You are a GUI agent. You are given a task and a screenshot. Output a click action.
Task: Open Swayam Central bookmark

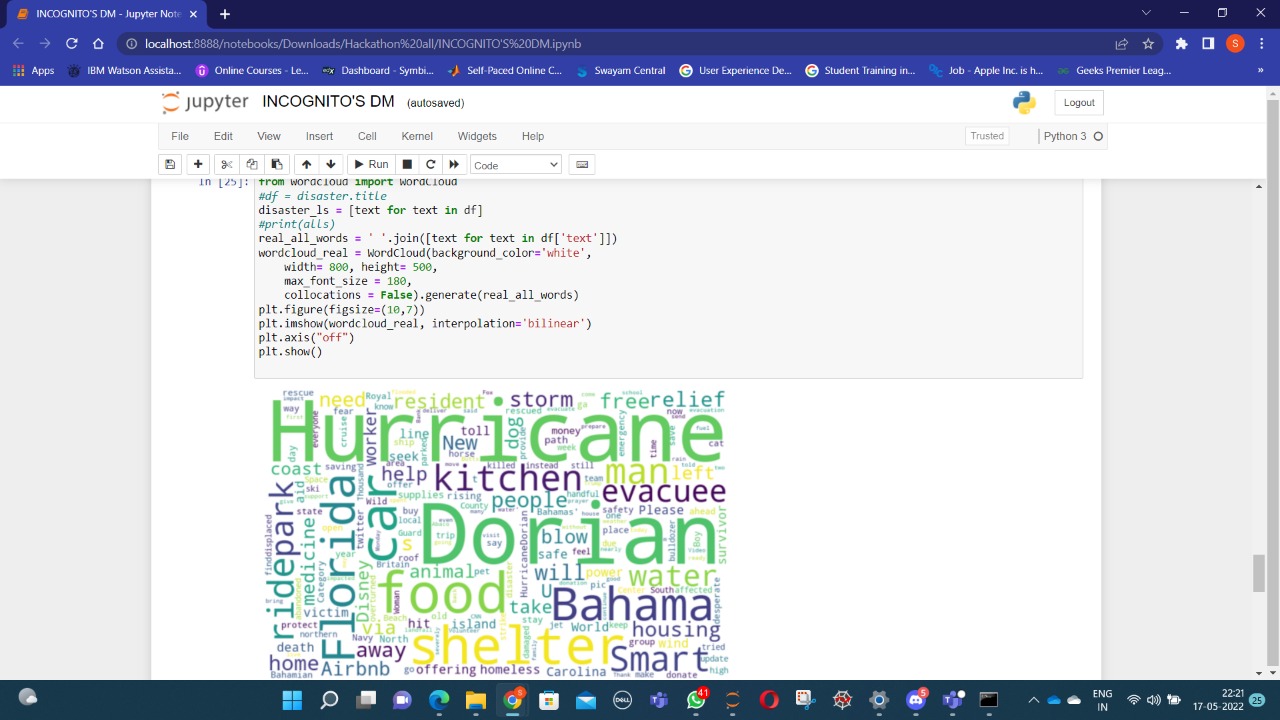(x=620, y=70)
